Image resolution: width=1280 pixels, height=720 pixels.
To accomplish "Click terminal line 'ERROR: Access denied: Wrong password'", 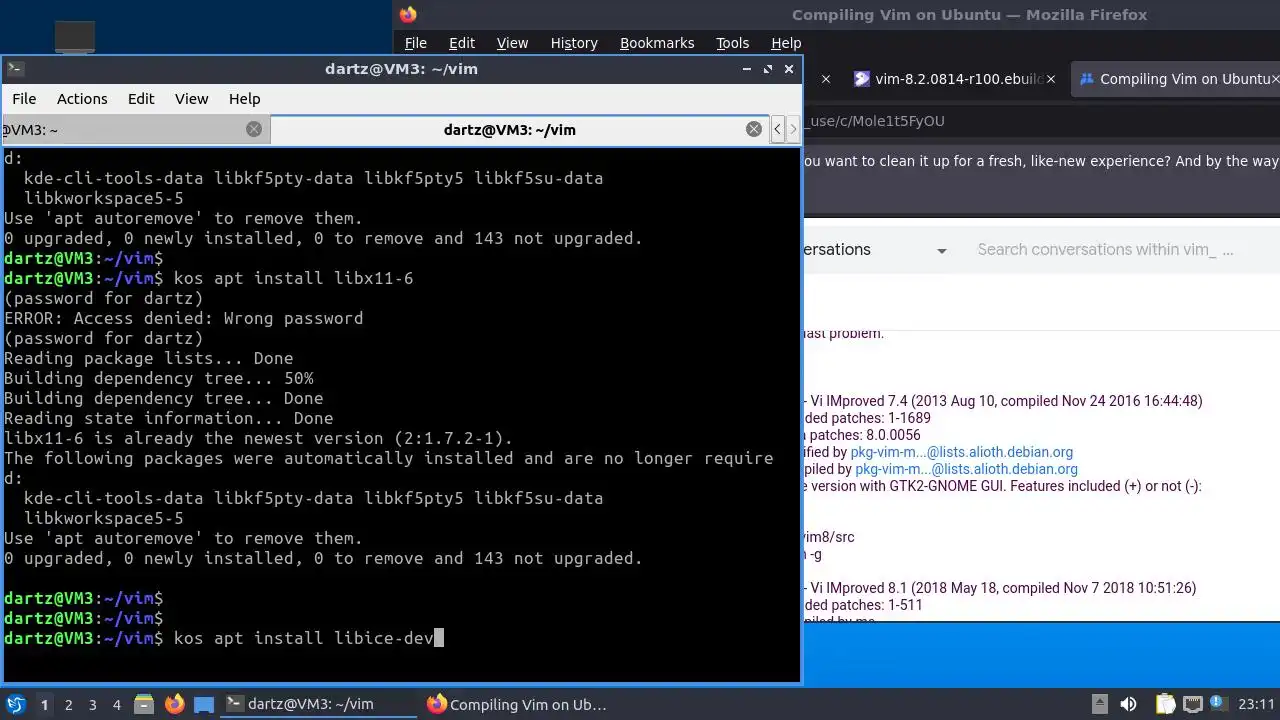I will click(184, 318).
